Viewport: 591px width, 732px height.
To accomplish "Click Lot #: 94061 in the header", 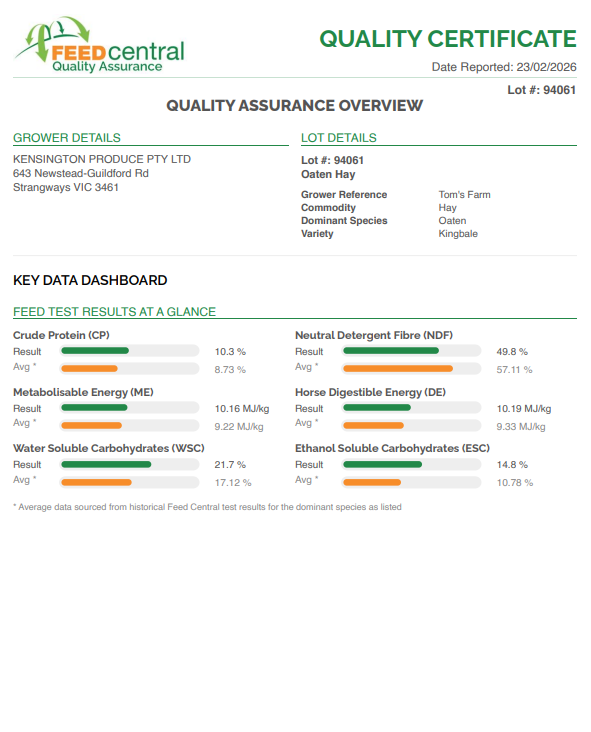I will click(542, 90).
